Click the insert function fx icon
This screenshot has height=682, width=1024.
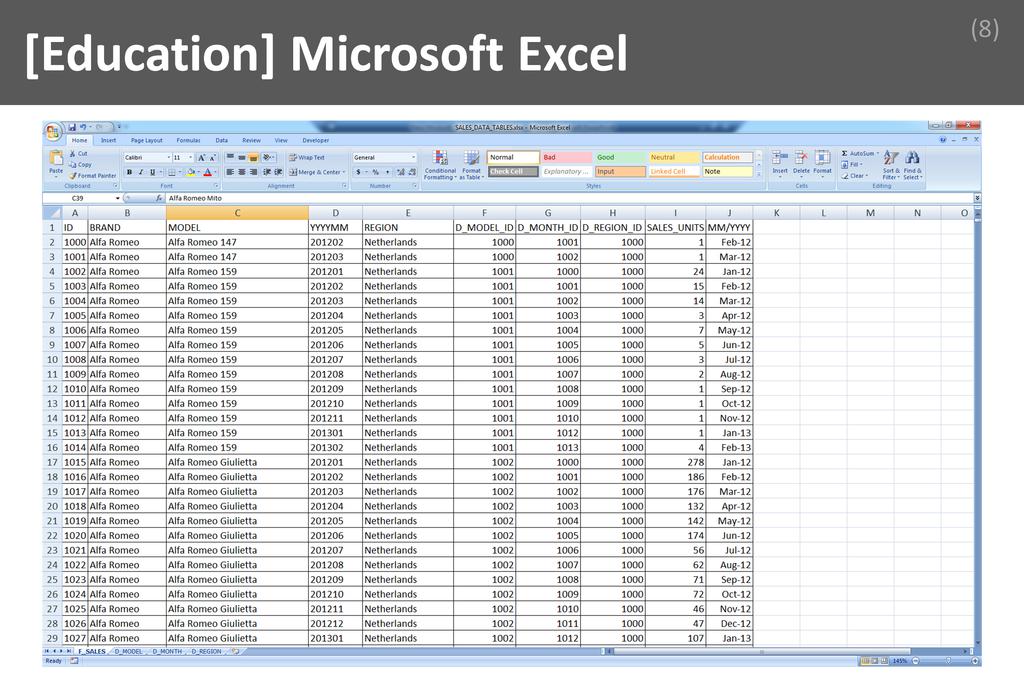pyautogui.click(x=159, y=198)
